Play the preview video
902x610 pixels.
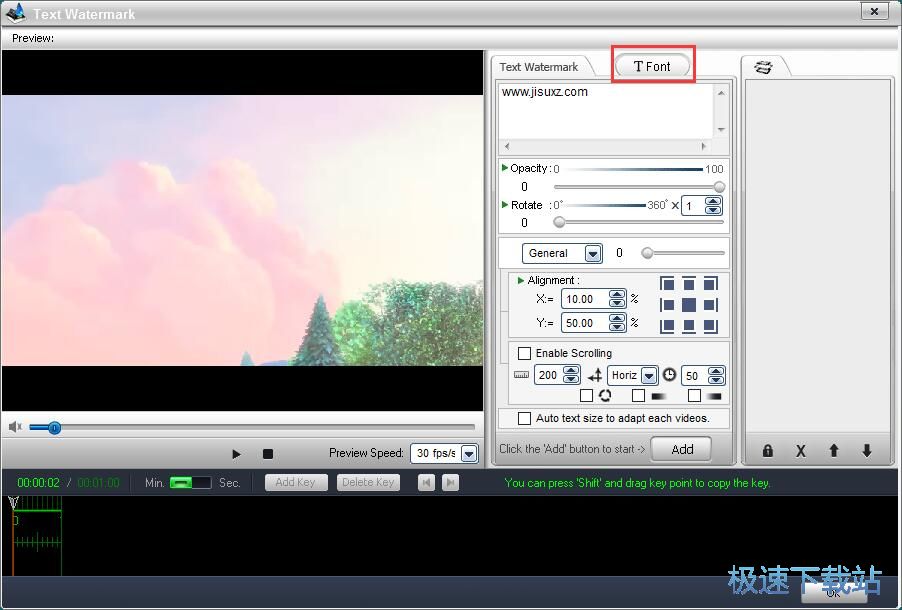[236, 454]
